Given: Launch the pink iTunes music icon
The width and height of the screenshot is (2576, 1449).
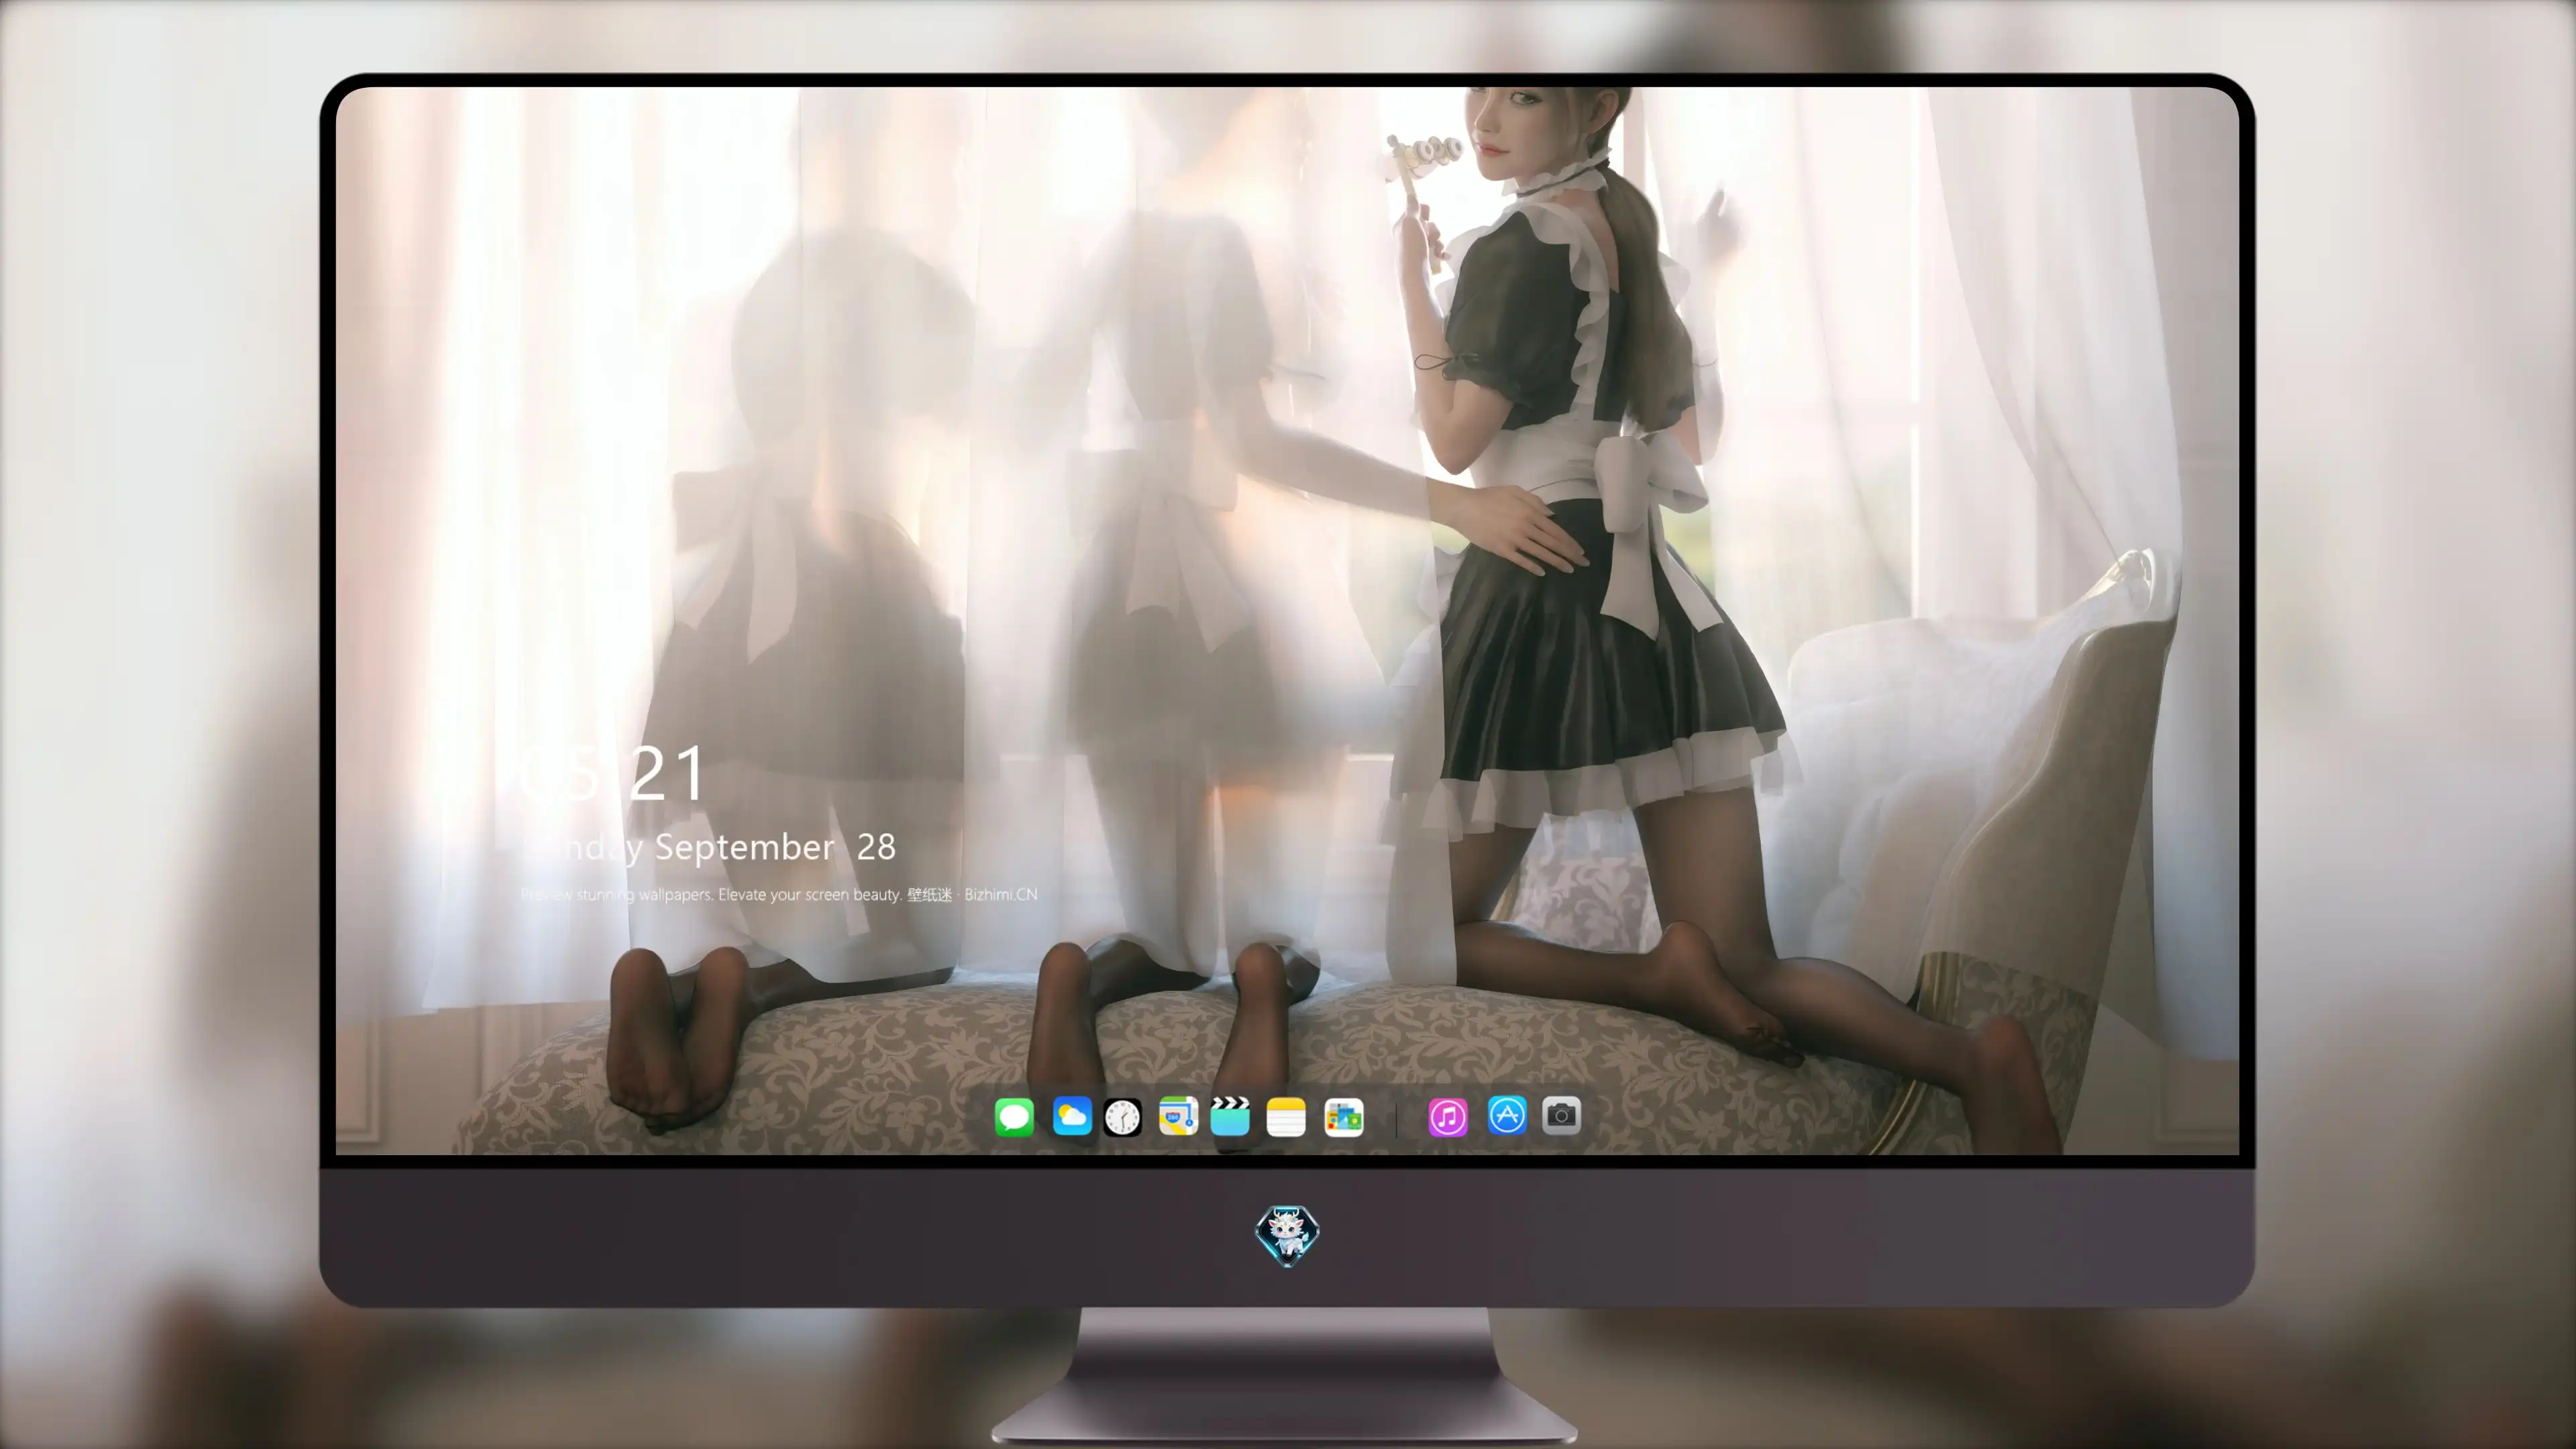Looking at the screenshot, I should click(x=1448, y=1116).
